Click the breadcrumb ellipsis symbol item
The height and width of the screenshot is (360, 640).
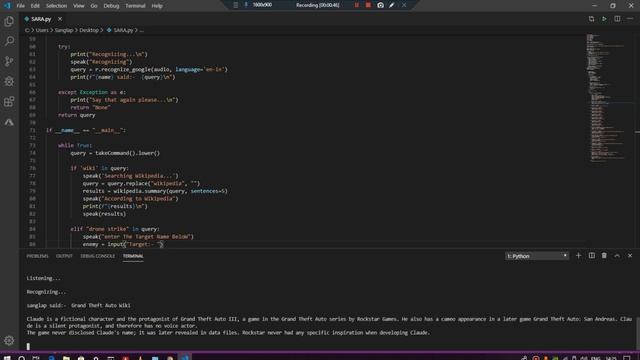[x=142, y=30]
